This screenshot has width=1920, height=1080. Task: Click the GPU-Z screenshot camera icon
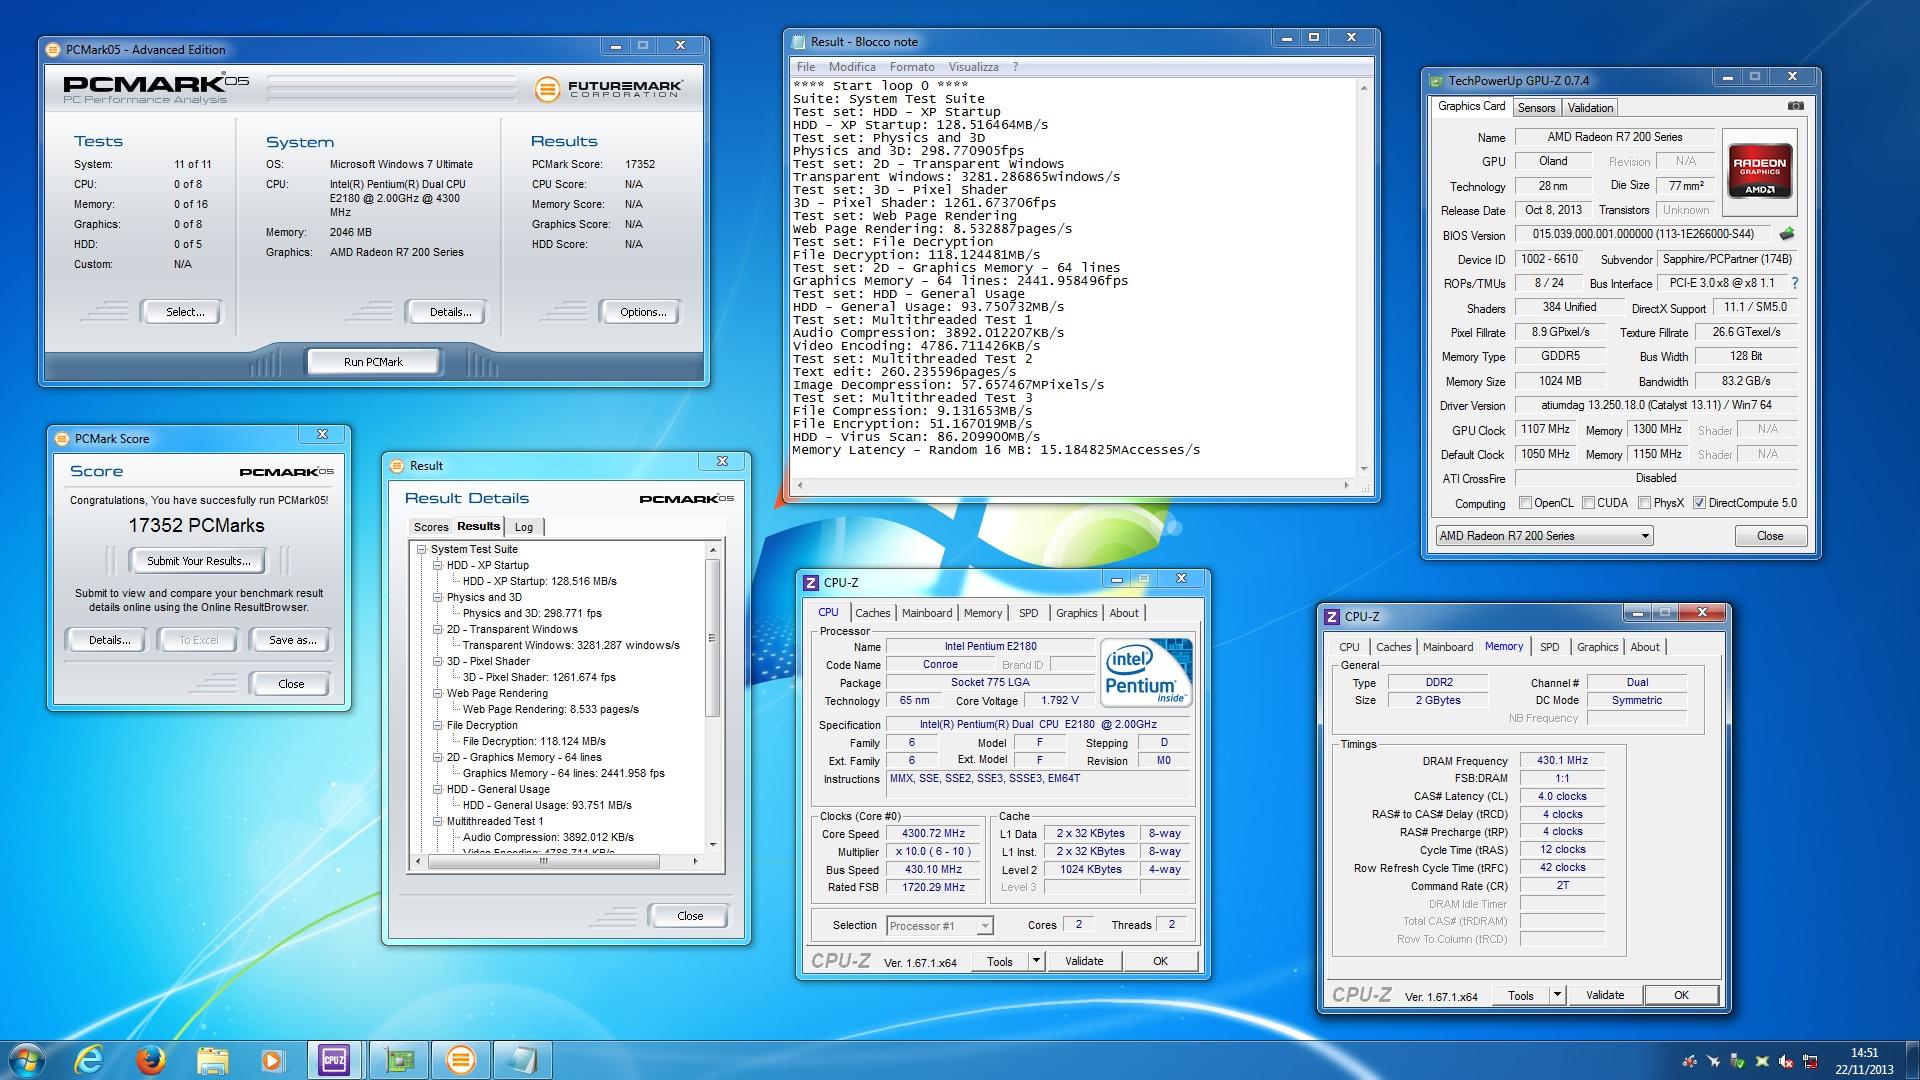click(1796, 106)
